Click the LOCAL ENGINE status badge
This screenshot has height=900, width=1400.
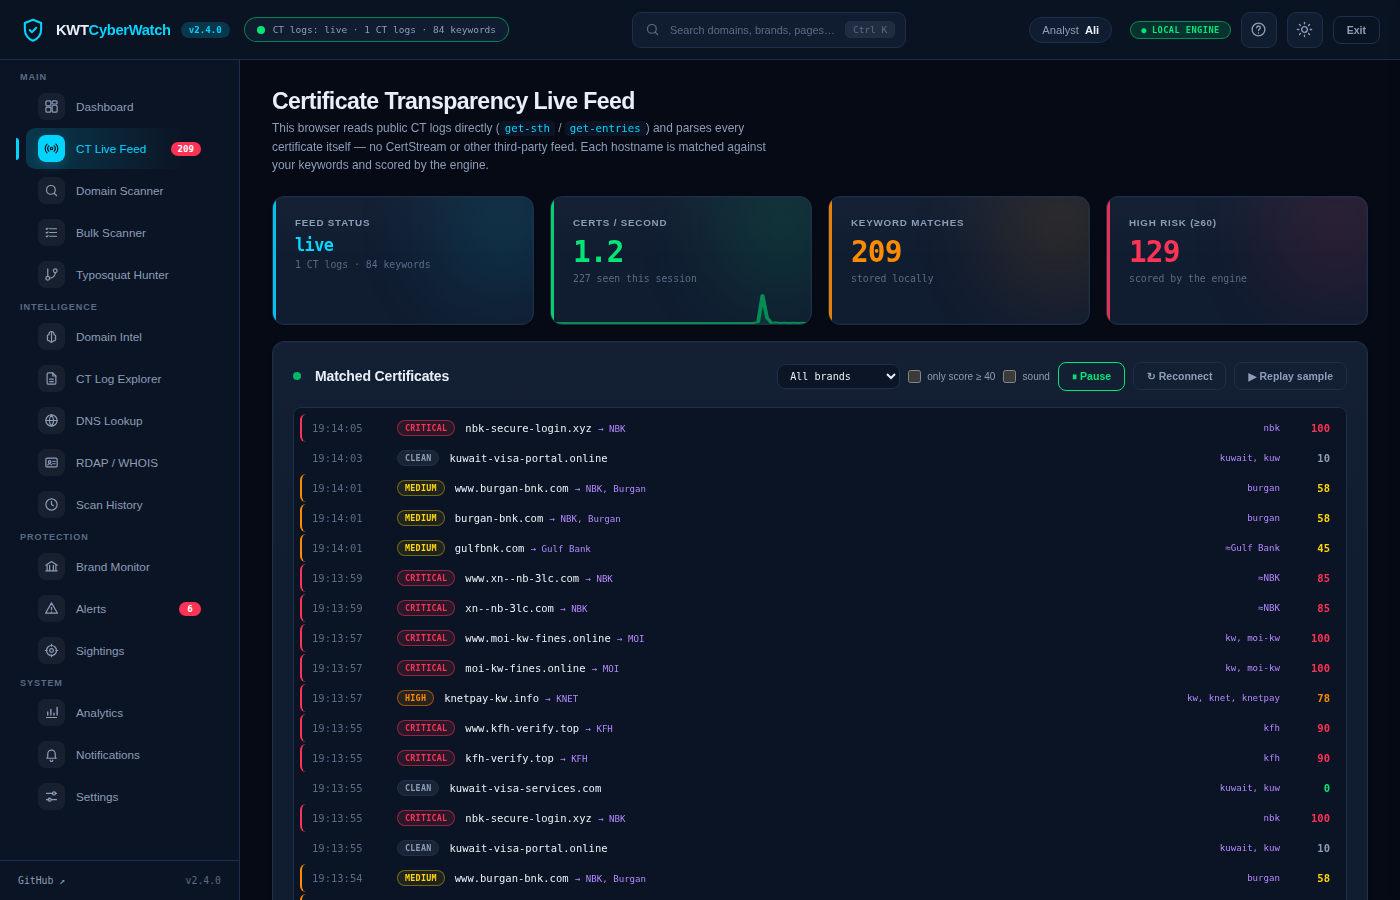tap(1180, 30)
